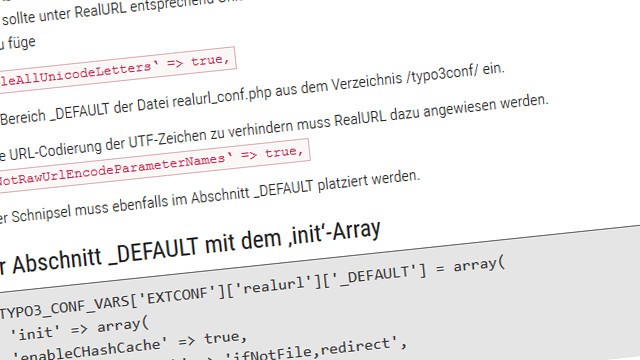The image size is (640, 360).
Task: Click the code line with TYPO3_CONF_VARS['EXTCONF']['realurl']
Action: [253, 287]
